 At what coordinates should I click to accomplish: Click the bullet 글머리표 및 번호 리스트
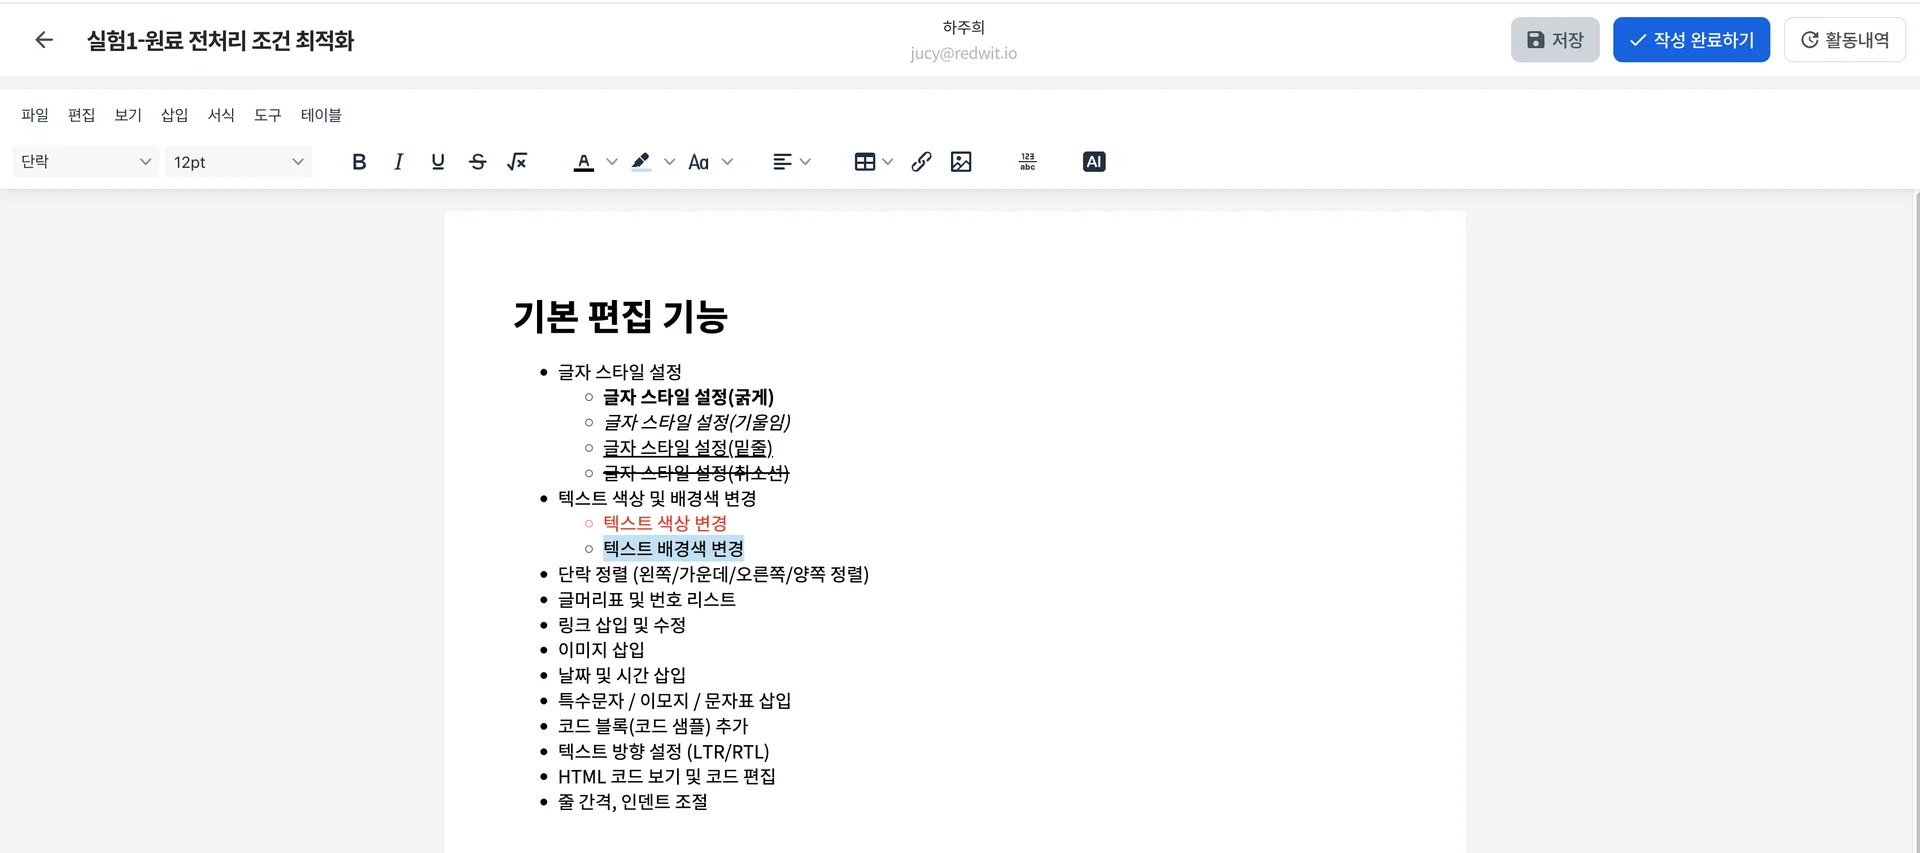click(647, 599)
